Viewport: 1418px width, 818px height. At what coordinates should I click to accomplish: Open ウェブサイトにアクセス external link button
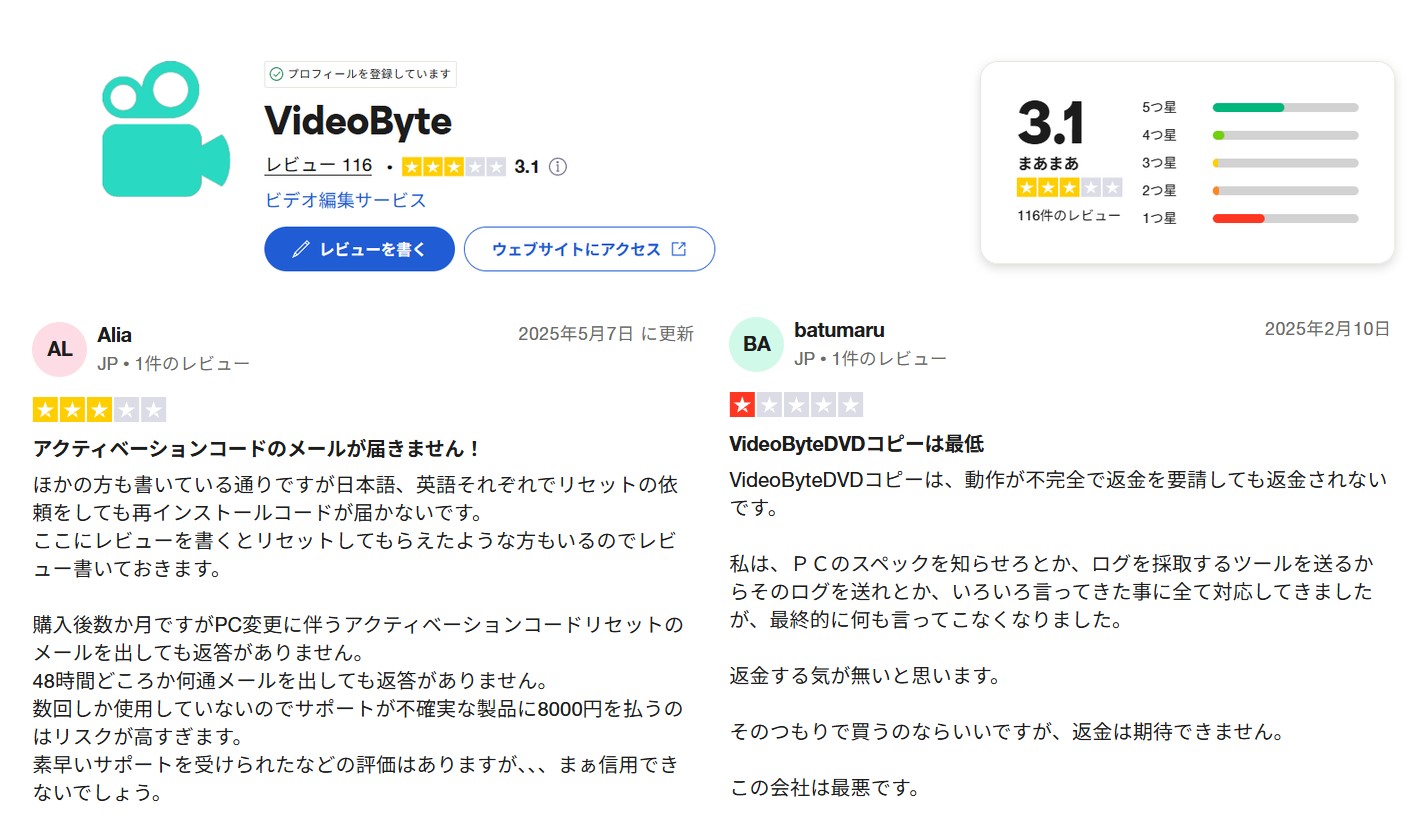pyautogui.click(x=589, y=249)
